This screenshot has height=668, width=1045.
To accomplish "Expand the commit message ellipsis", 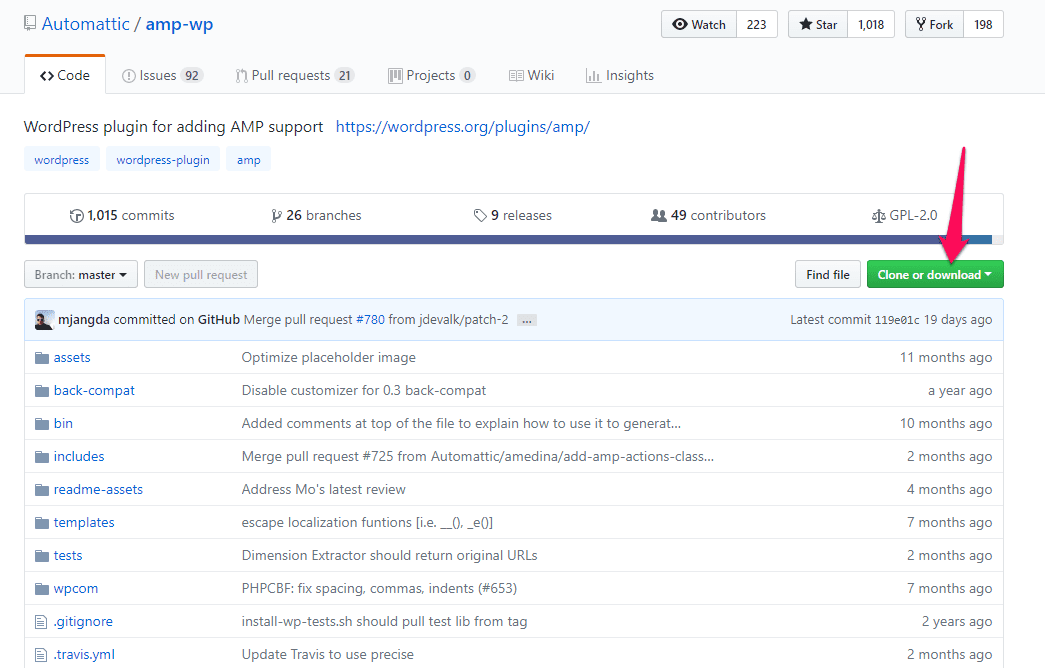I will (x=527, y=320).
